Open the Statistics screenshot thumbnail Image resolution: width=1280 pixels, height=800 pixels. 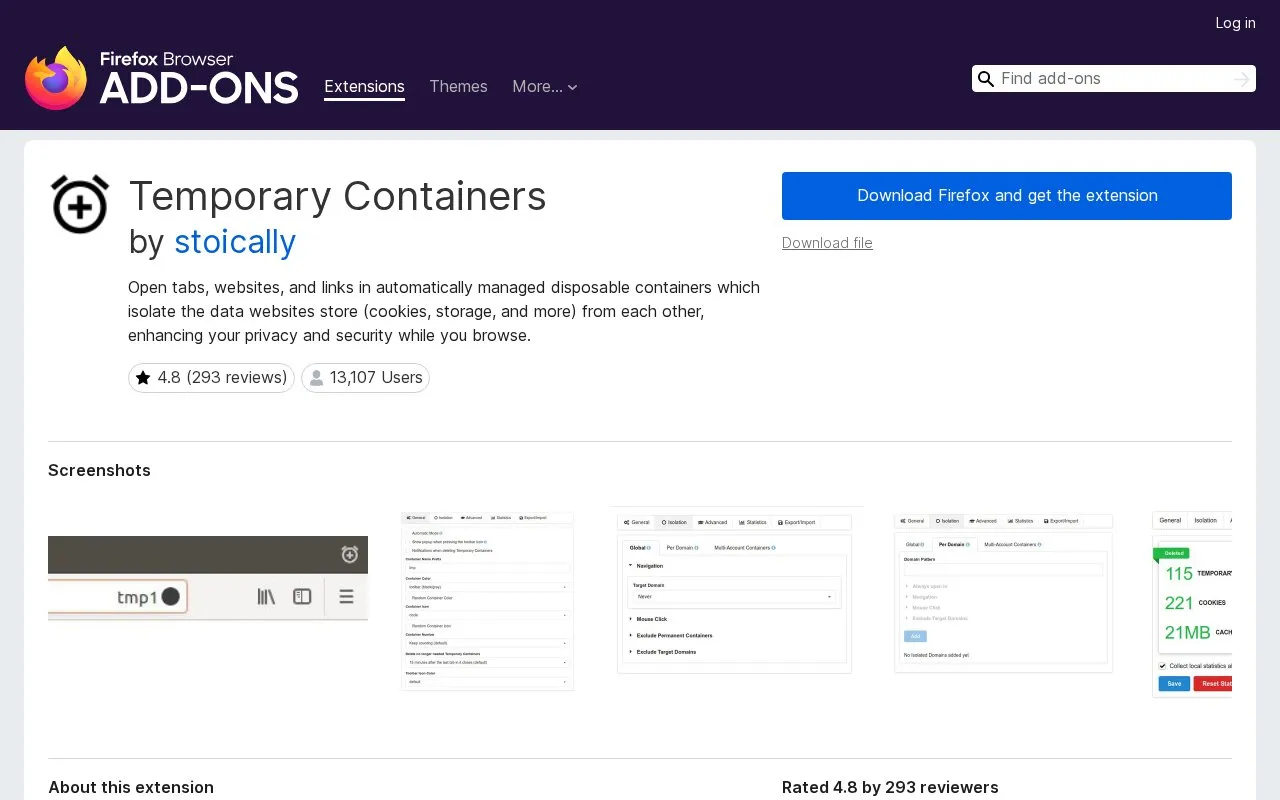pyautogui.click(x=1192, y=604)
